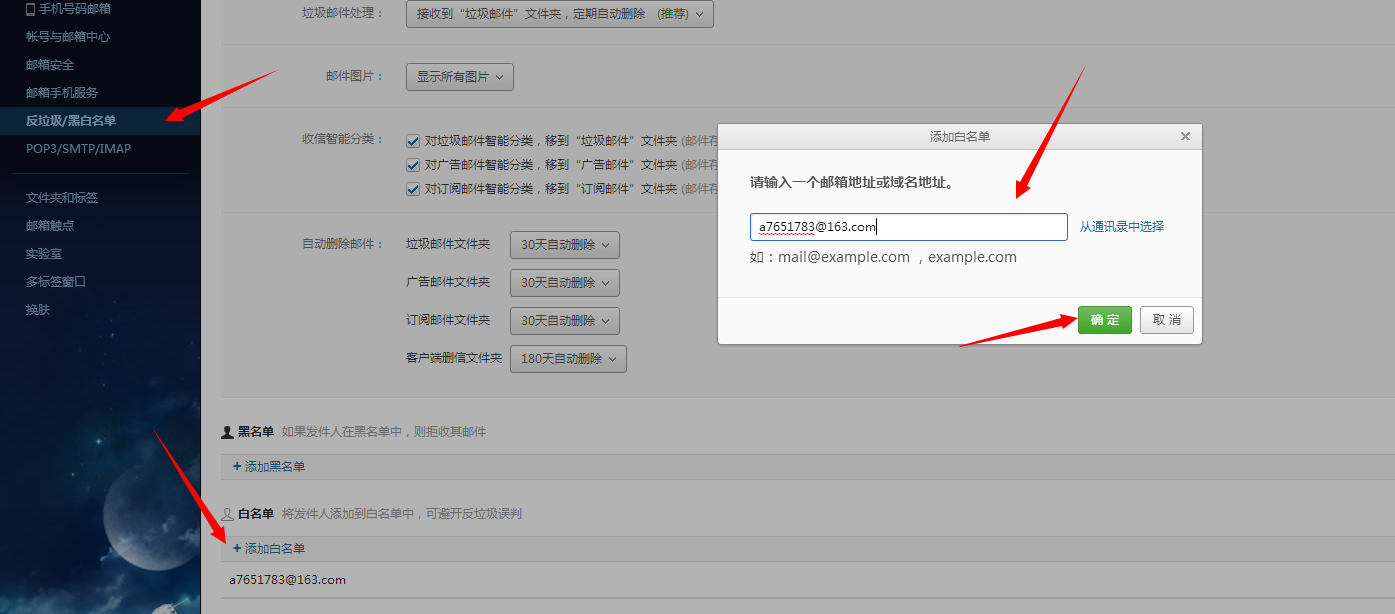Toggle 对订阅邮件智能分类 checkbox
Image resolution: width=1395 pixels, height=614 pixels.
[413, 189]
